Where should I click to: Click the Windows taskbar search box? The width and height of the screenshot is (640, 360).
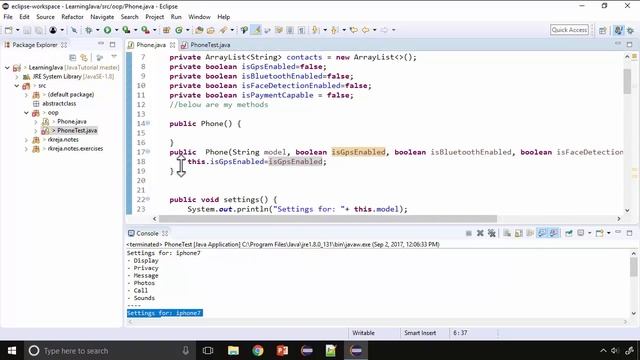coord(110,351)
